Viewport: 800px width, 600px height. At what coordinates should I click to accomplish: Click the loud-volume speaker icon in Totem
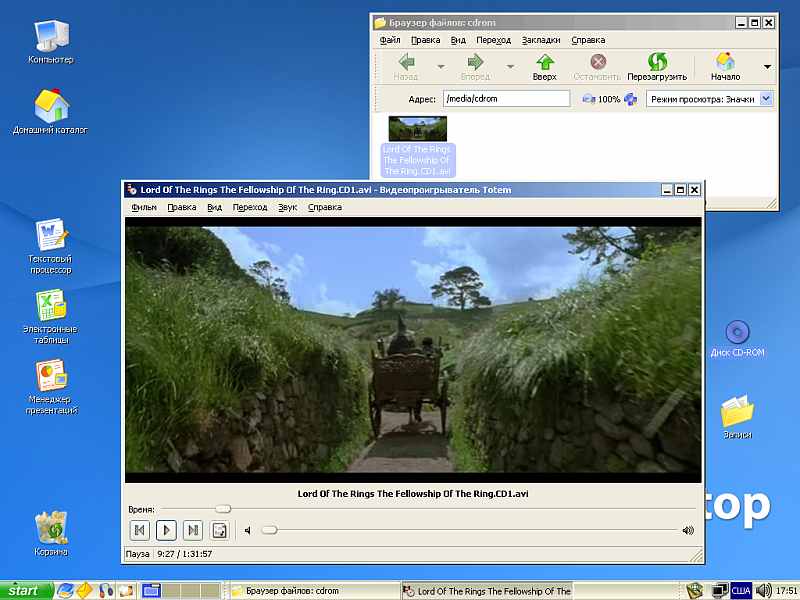[688, 531]
